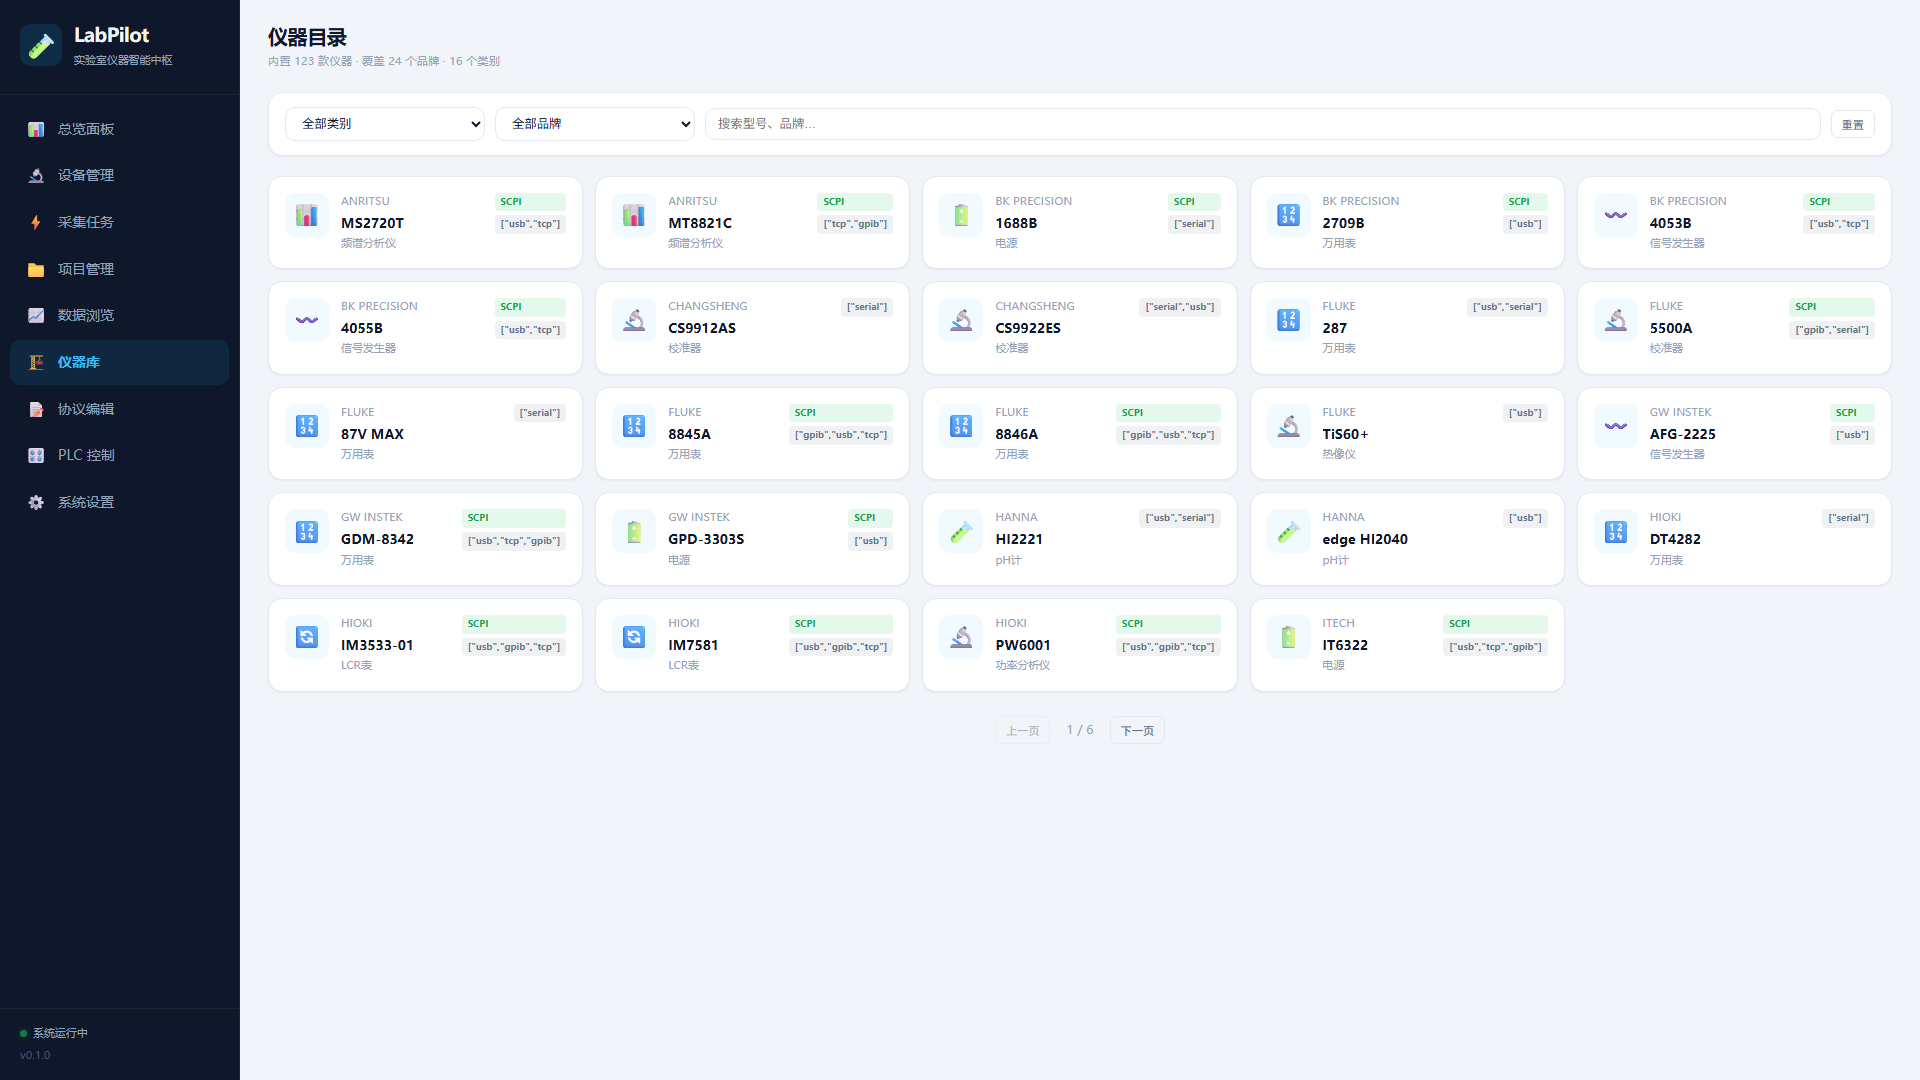The image size is (1920, 1080).
Task: Click the CS9912AS microscope icon
Action: pos(634,320)
